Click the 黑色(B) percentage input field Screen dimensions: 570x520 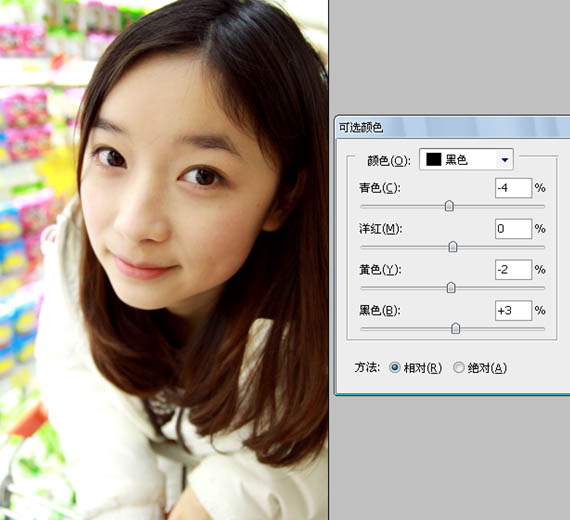(x=513, y=311)
